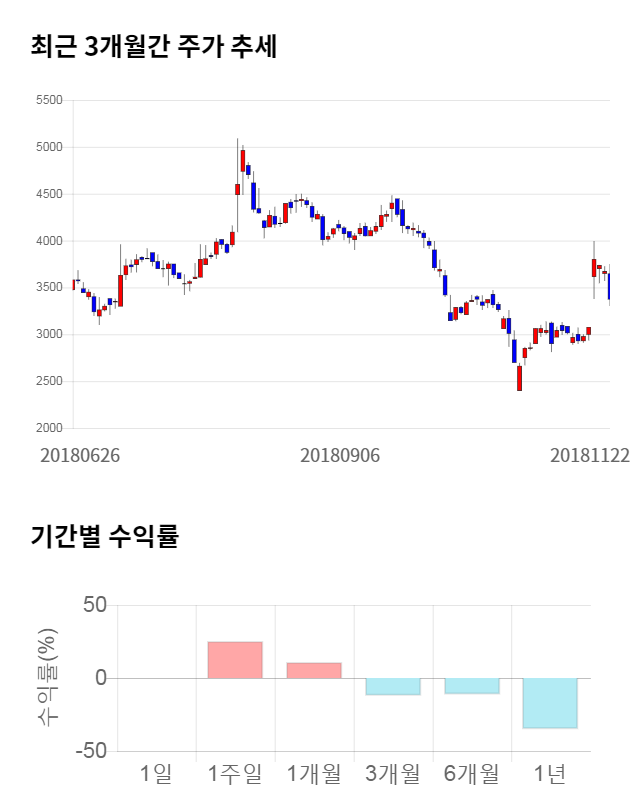
Task: Click the 20181122 date label
Action: tap(590, 455)
